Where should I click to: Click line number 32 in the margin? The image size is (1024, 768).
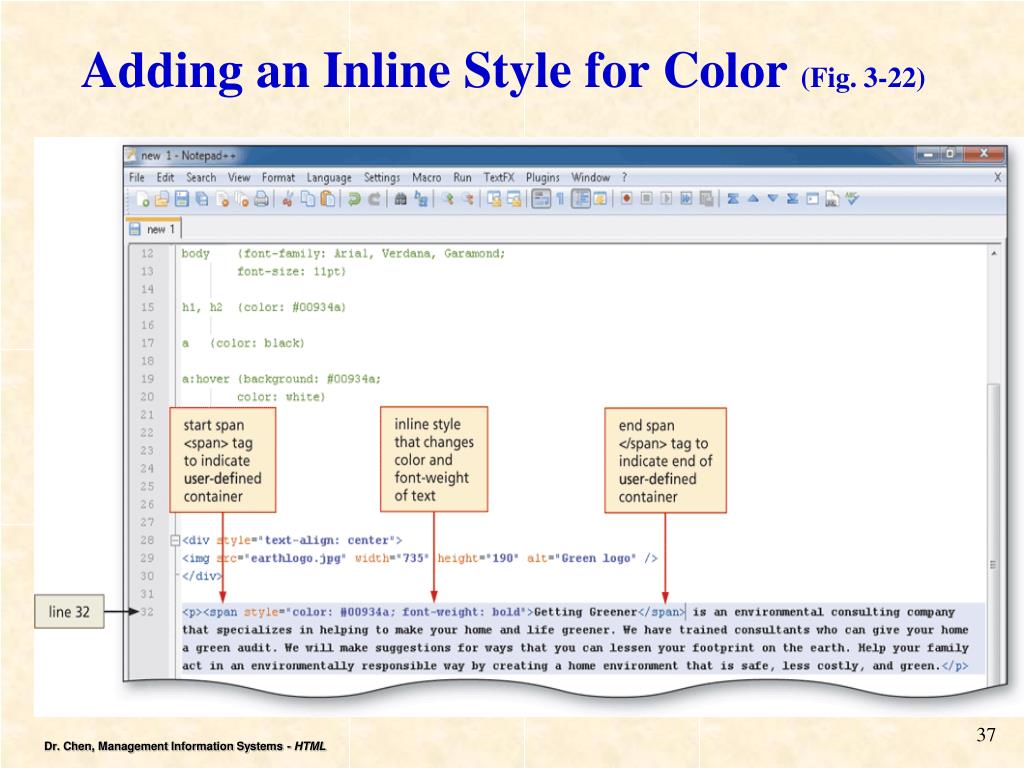tap(147, 612)
